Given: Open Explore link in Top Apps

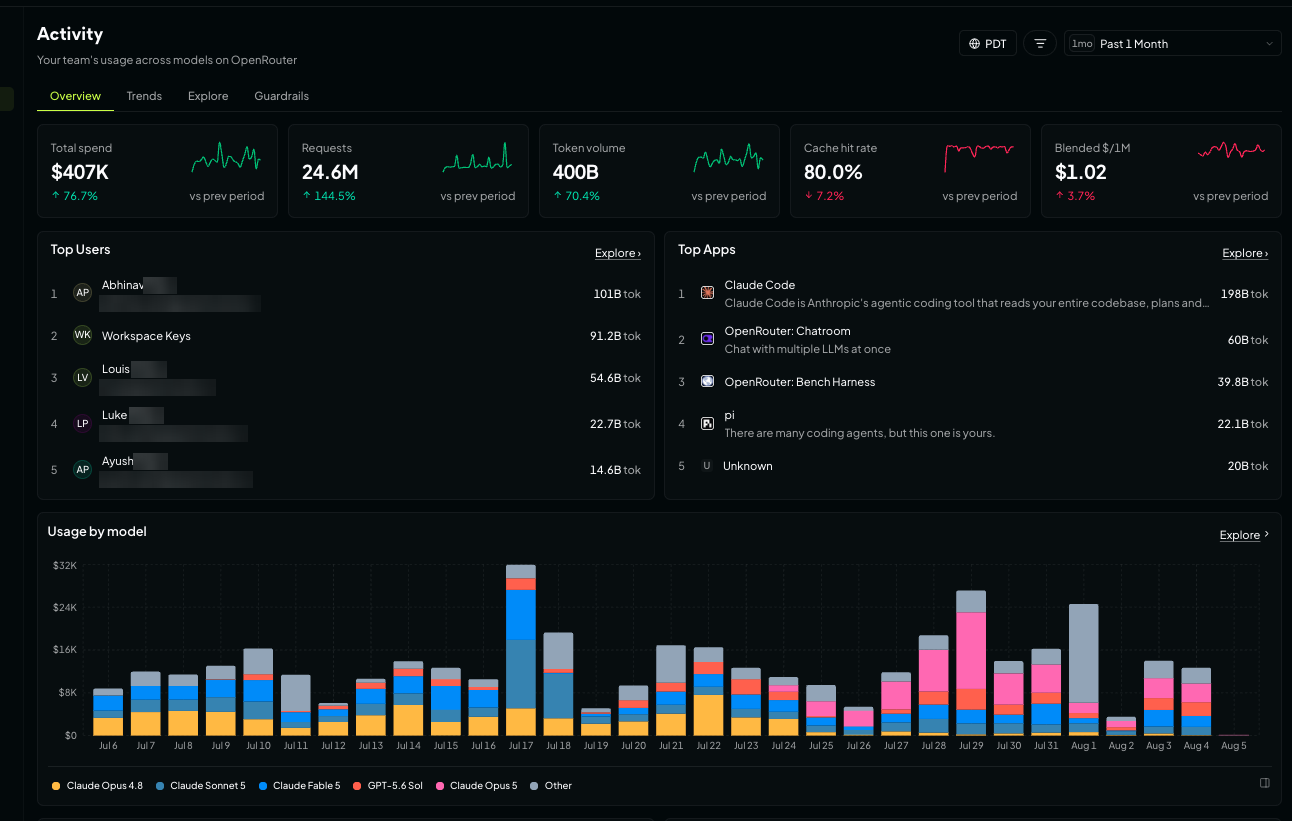Looking at the screenshot, I should (x=1245, y=253).
